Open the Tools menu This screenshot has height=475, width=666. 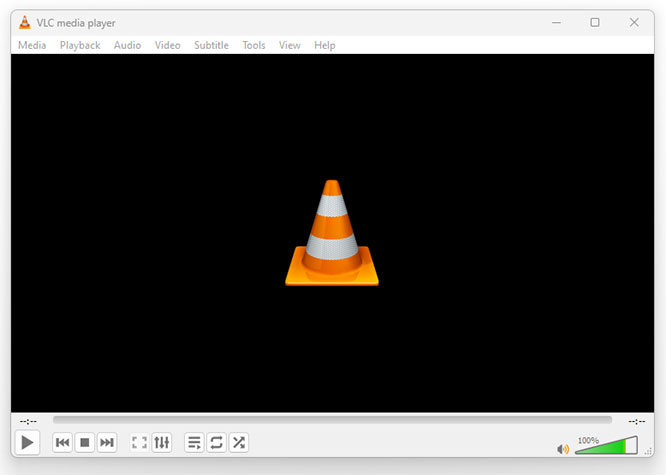[254, 45]
